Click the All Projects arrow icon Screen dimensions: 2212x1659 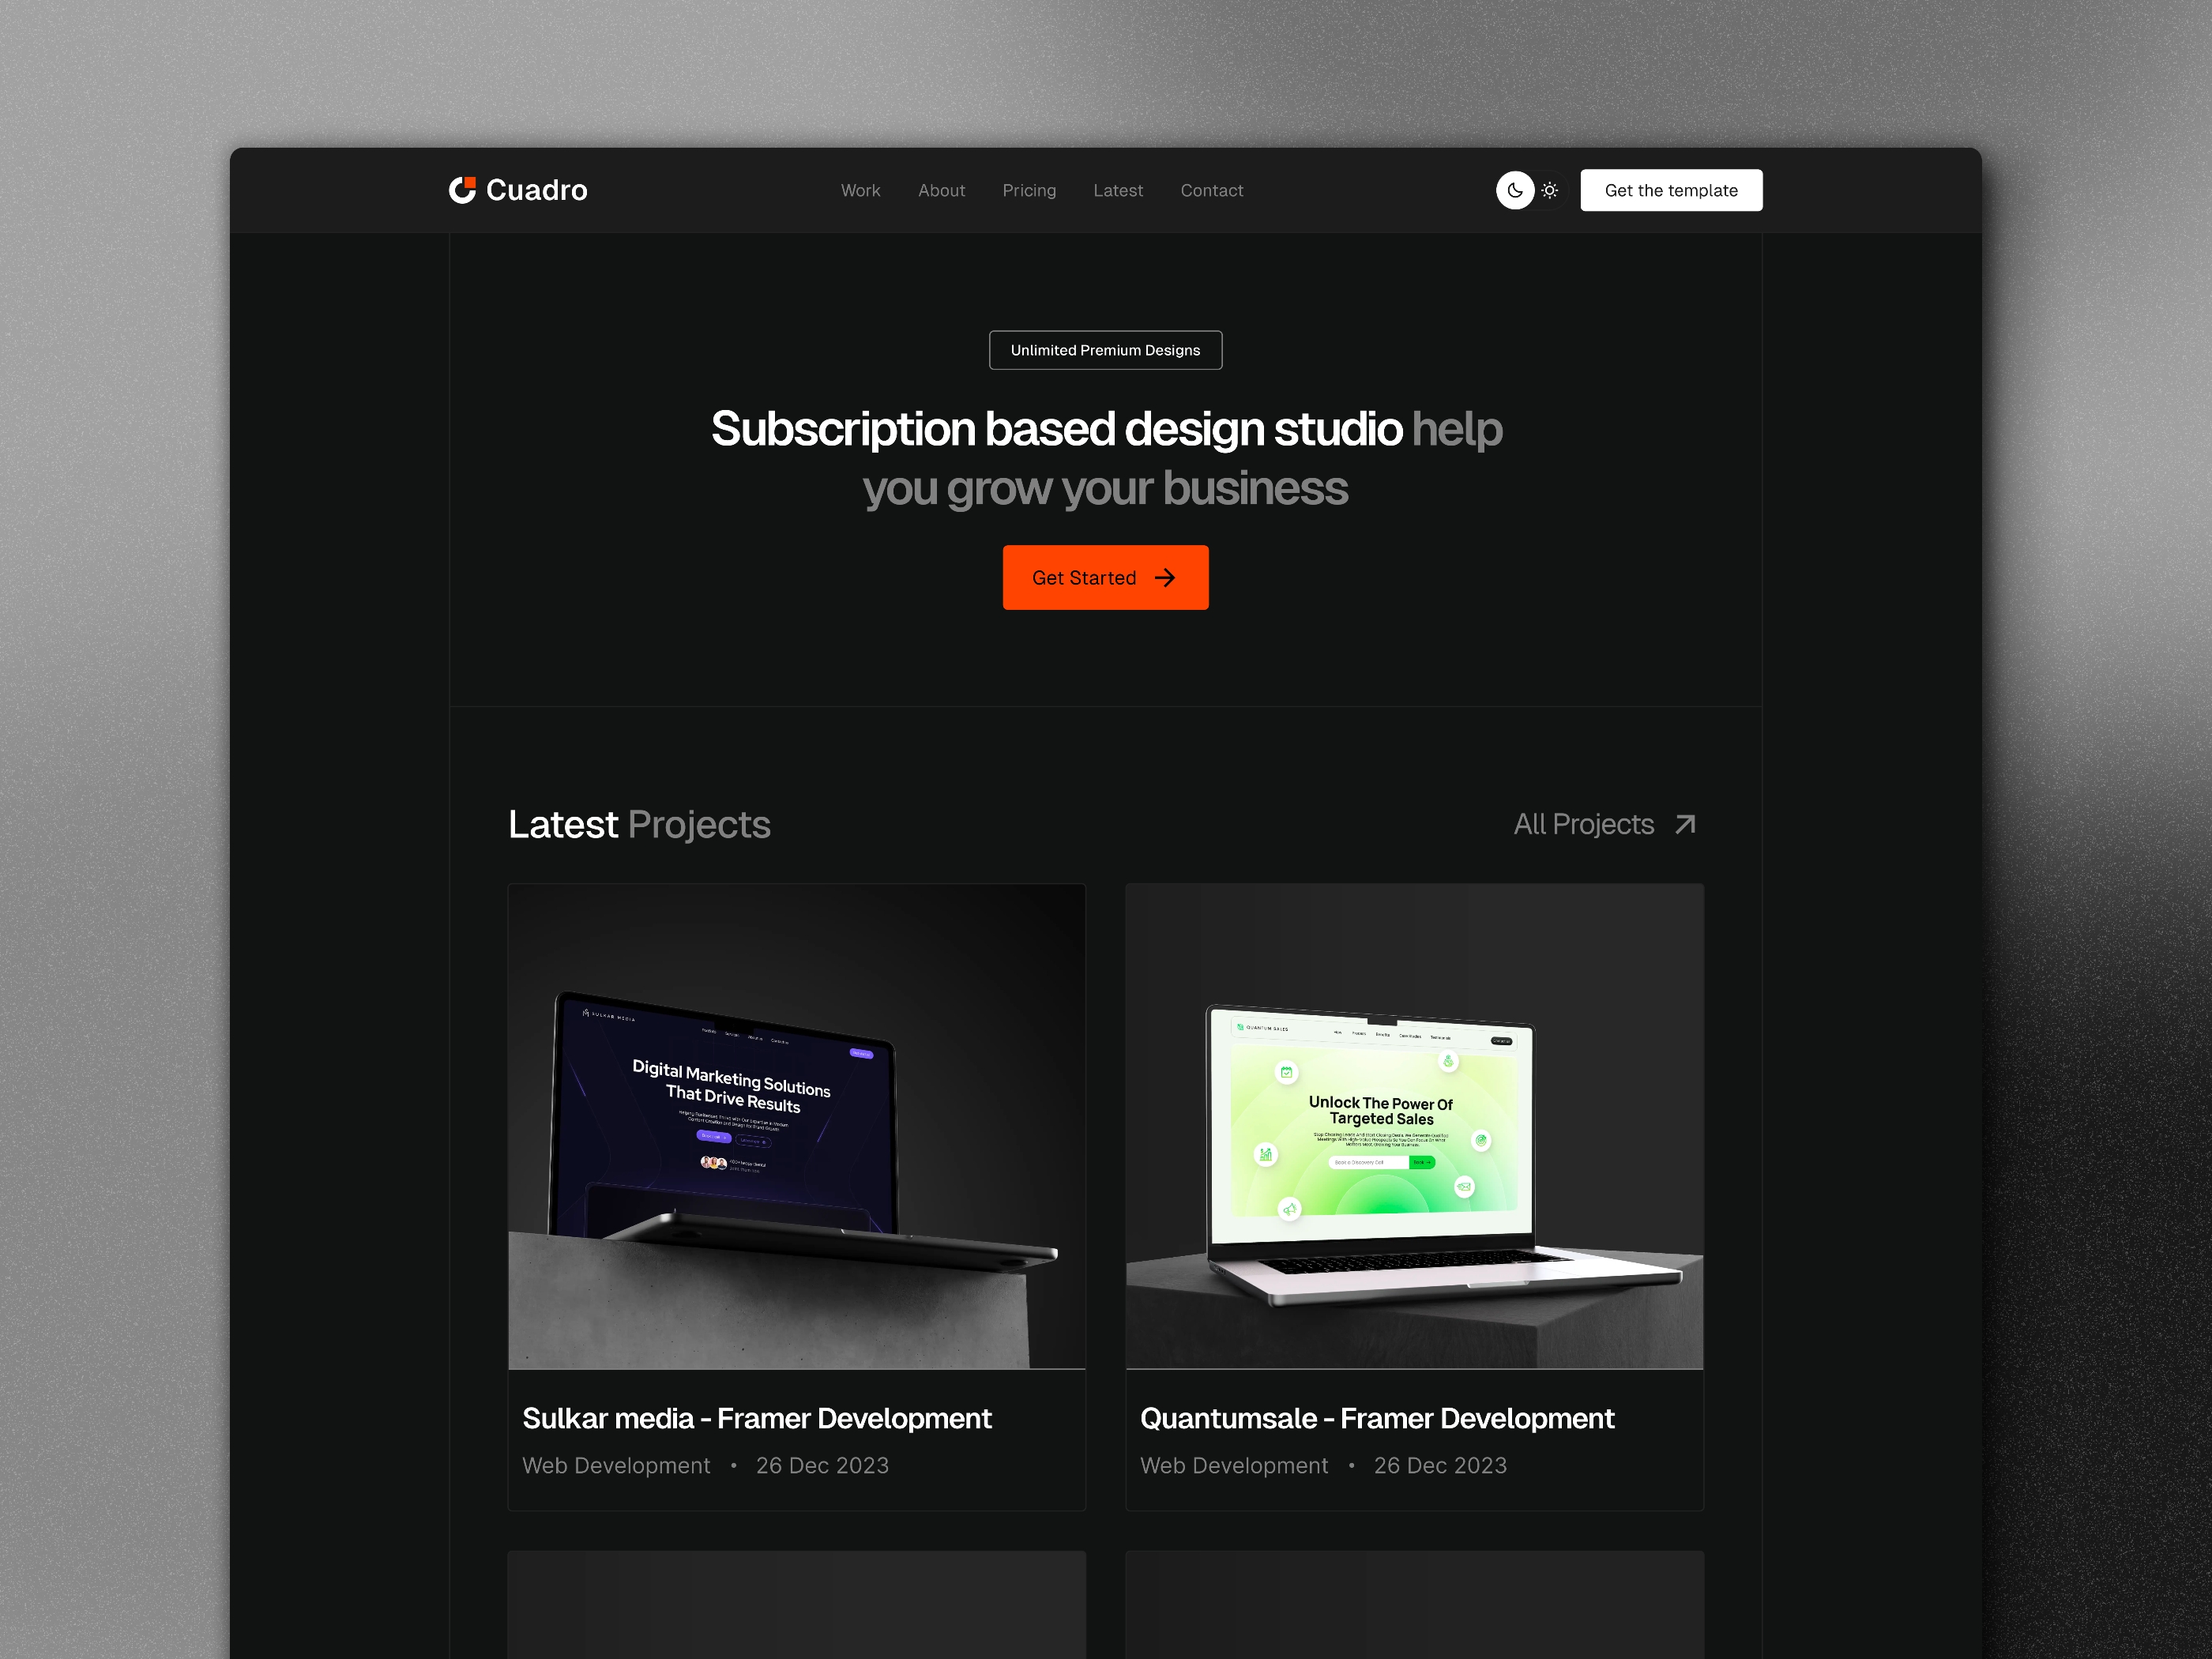[x=1684, y=824]
